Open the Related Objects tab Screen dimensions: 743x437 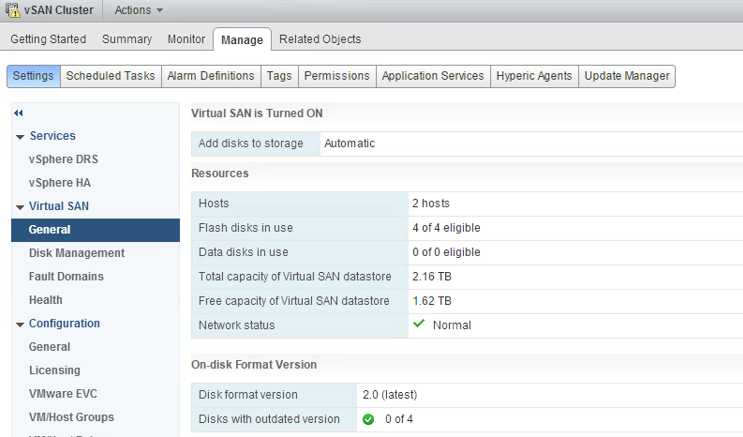320,39
